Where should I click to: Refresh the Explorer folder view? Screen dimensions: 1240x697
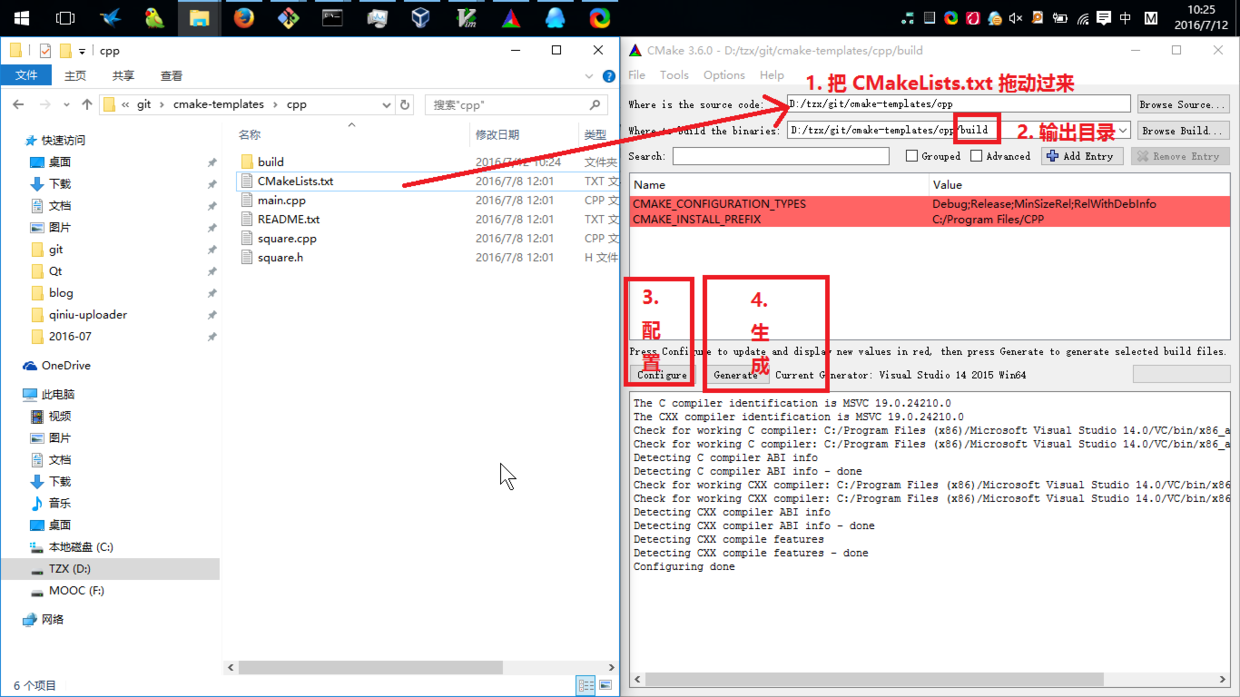pyautogui.click(x=405, y=105)
